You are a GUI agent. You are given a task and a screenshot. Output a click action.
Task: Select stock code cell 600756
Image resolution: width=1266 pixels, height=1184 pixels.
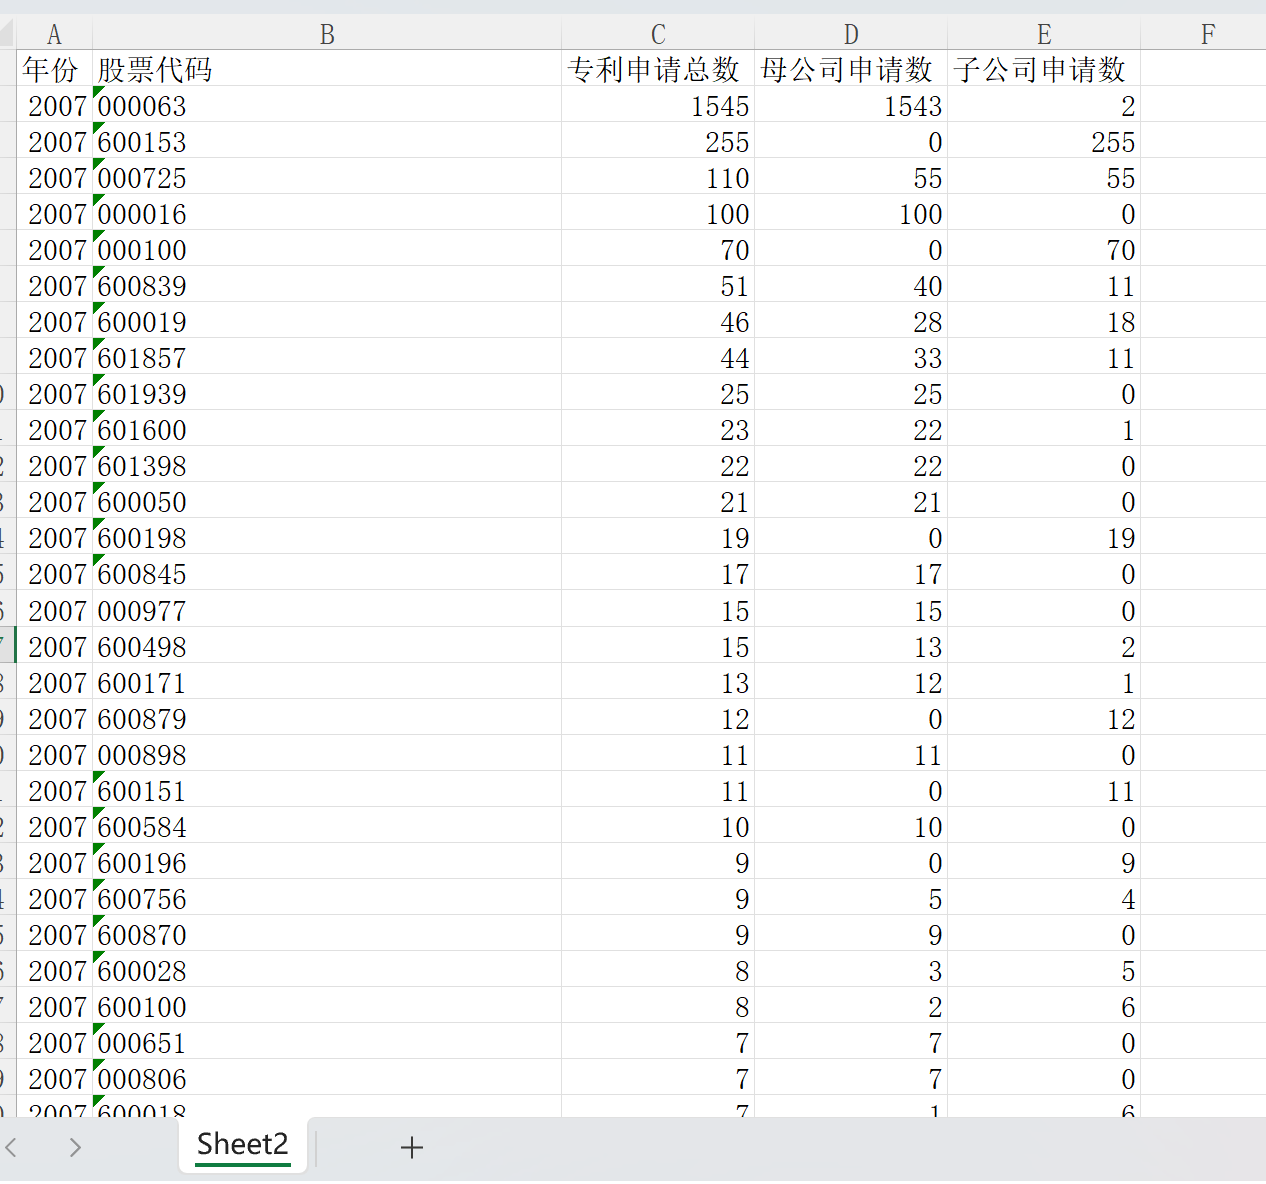coord(327,897)
